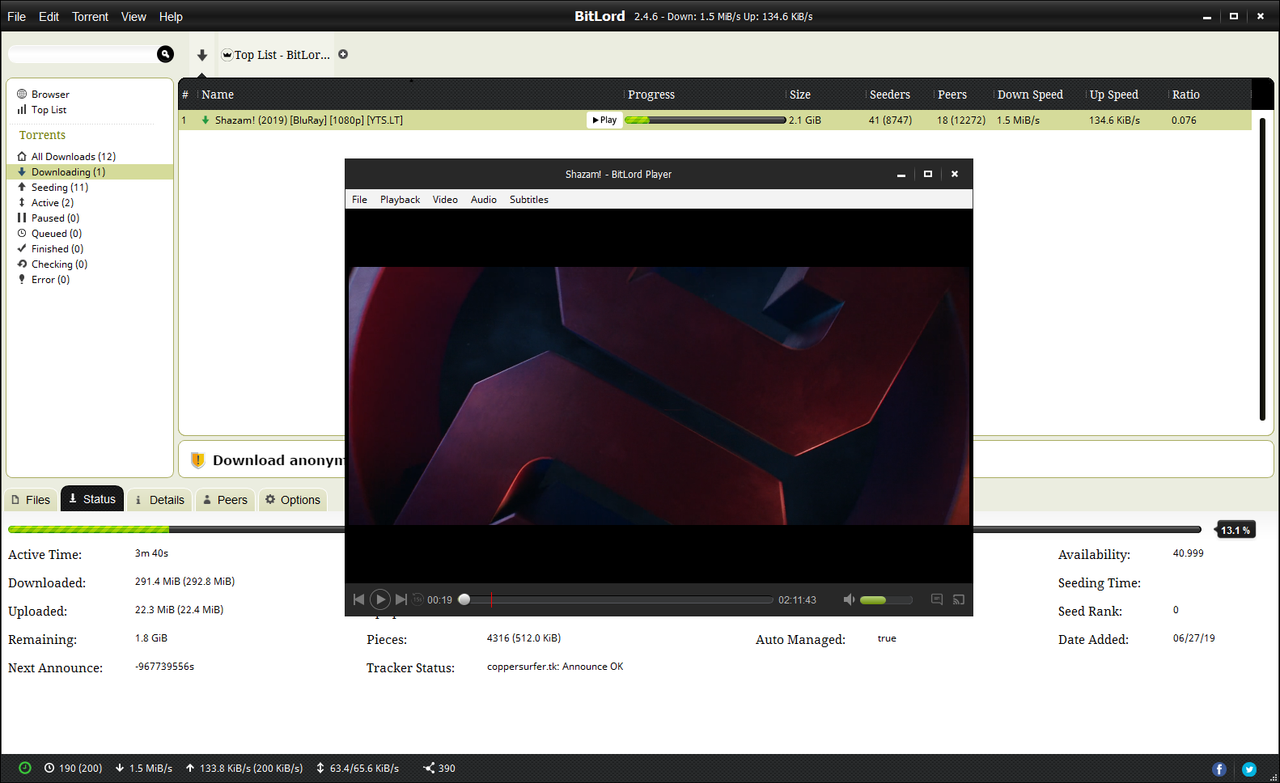Click the green status indicator icon
1280x783 pixels.
(25, 768)
